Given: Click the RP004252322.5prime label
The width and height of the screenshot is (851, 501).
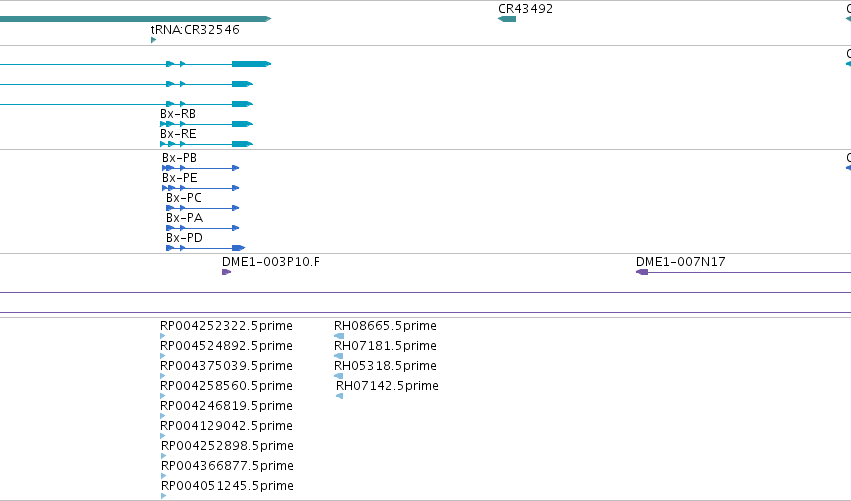Looking at the screenshot, I should point(226,326).
